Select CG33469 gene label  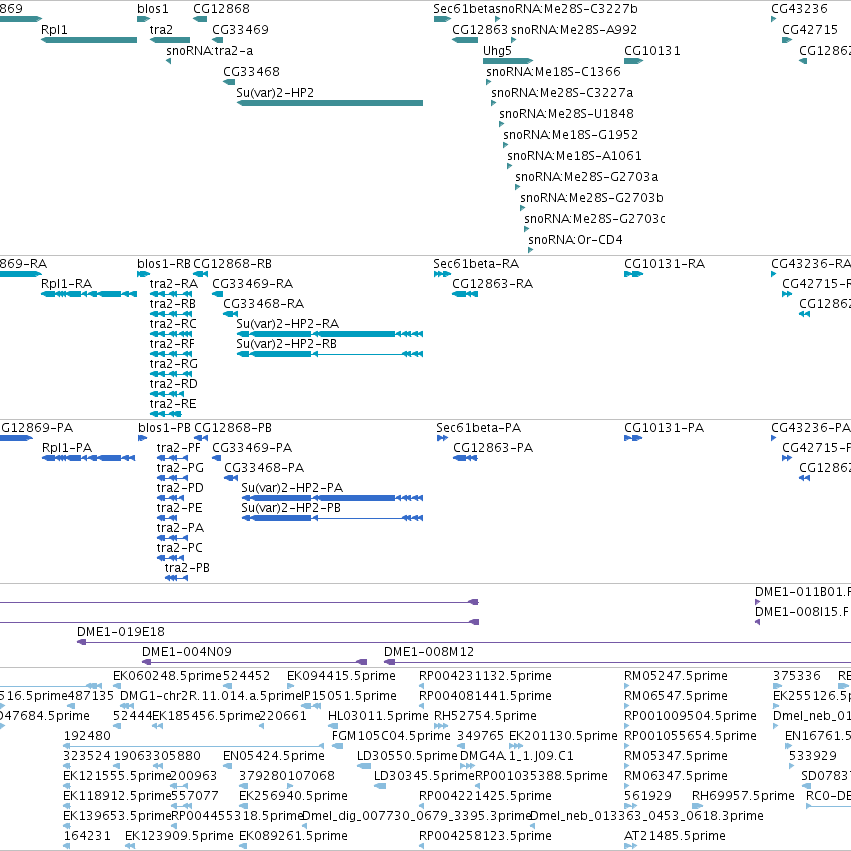240,30
